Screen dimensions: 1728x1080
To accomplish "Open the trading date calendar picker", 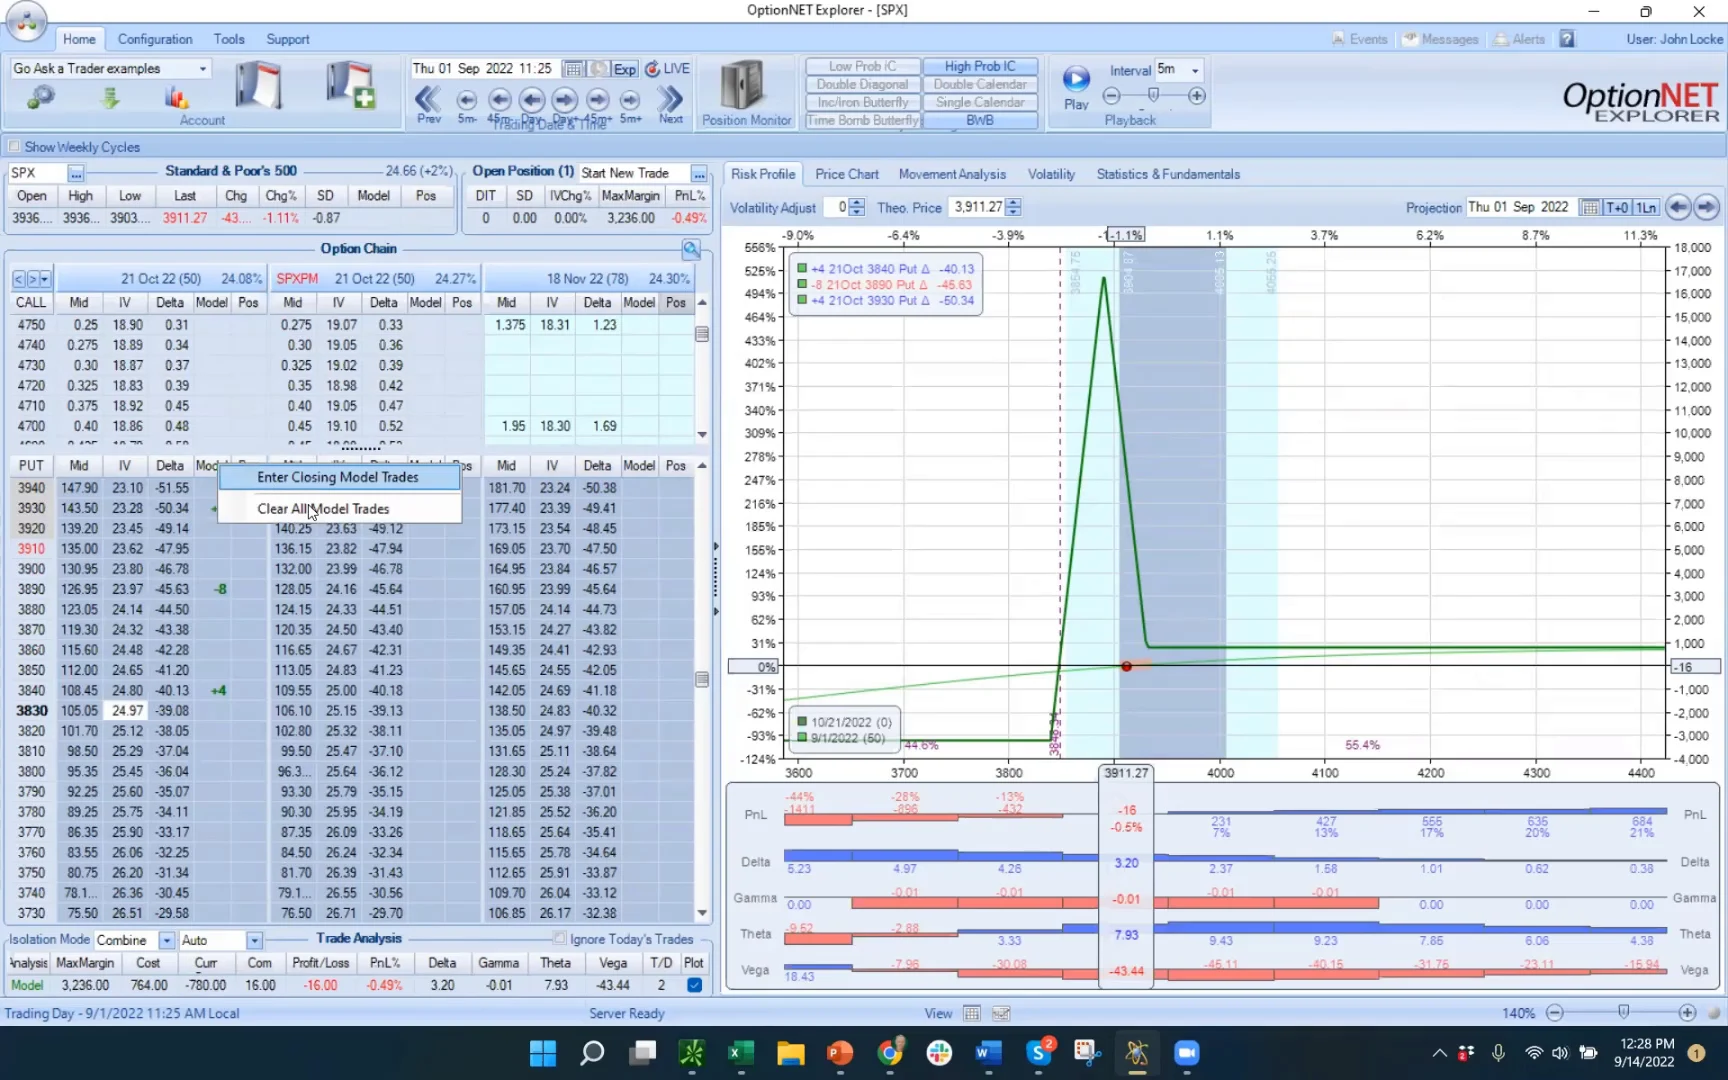I will pyautogui.click(x=573, y=69).
